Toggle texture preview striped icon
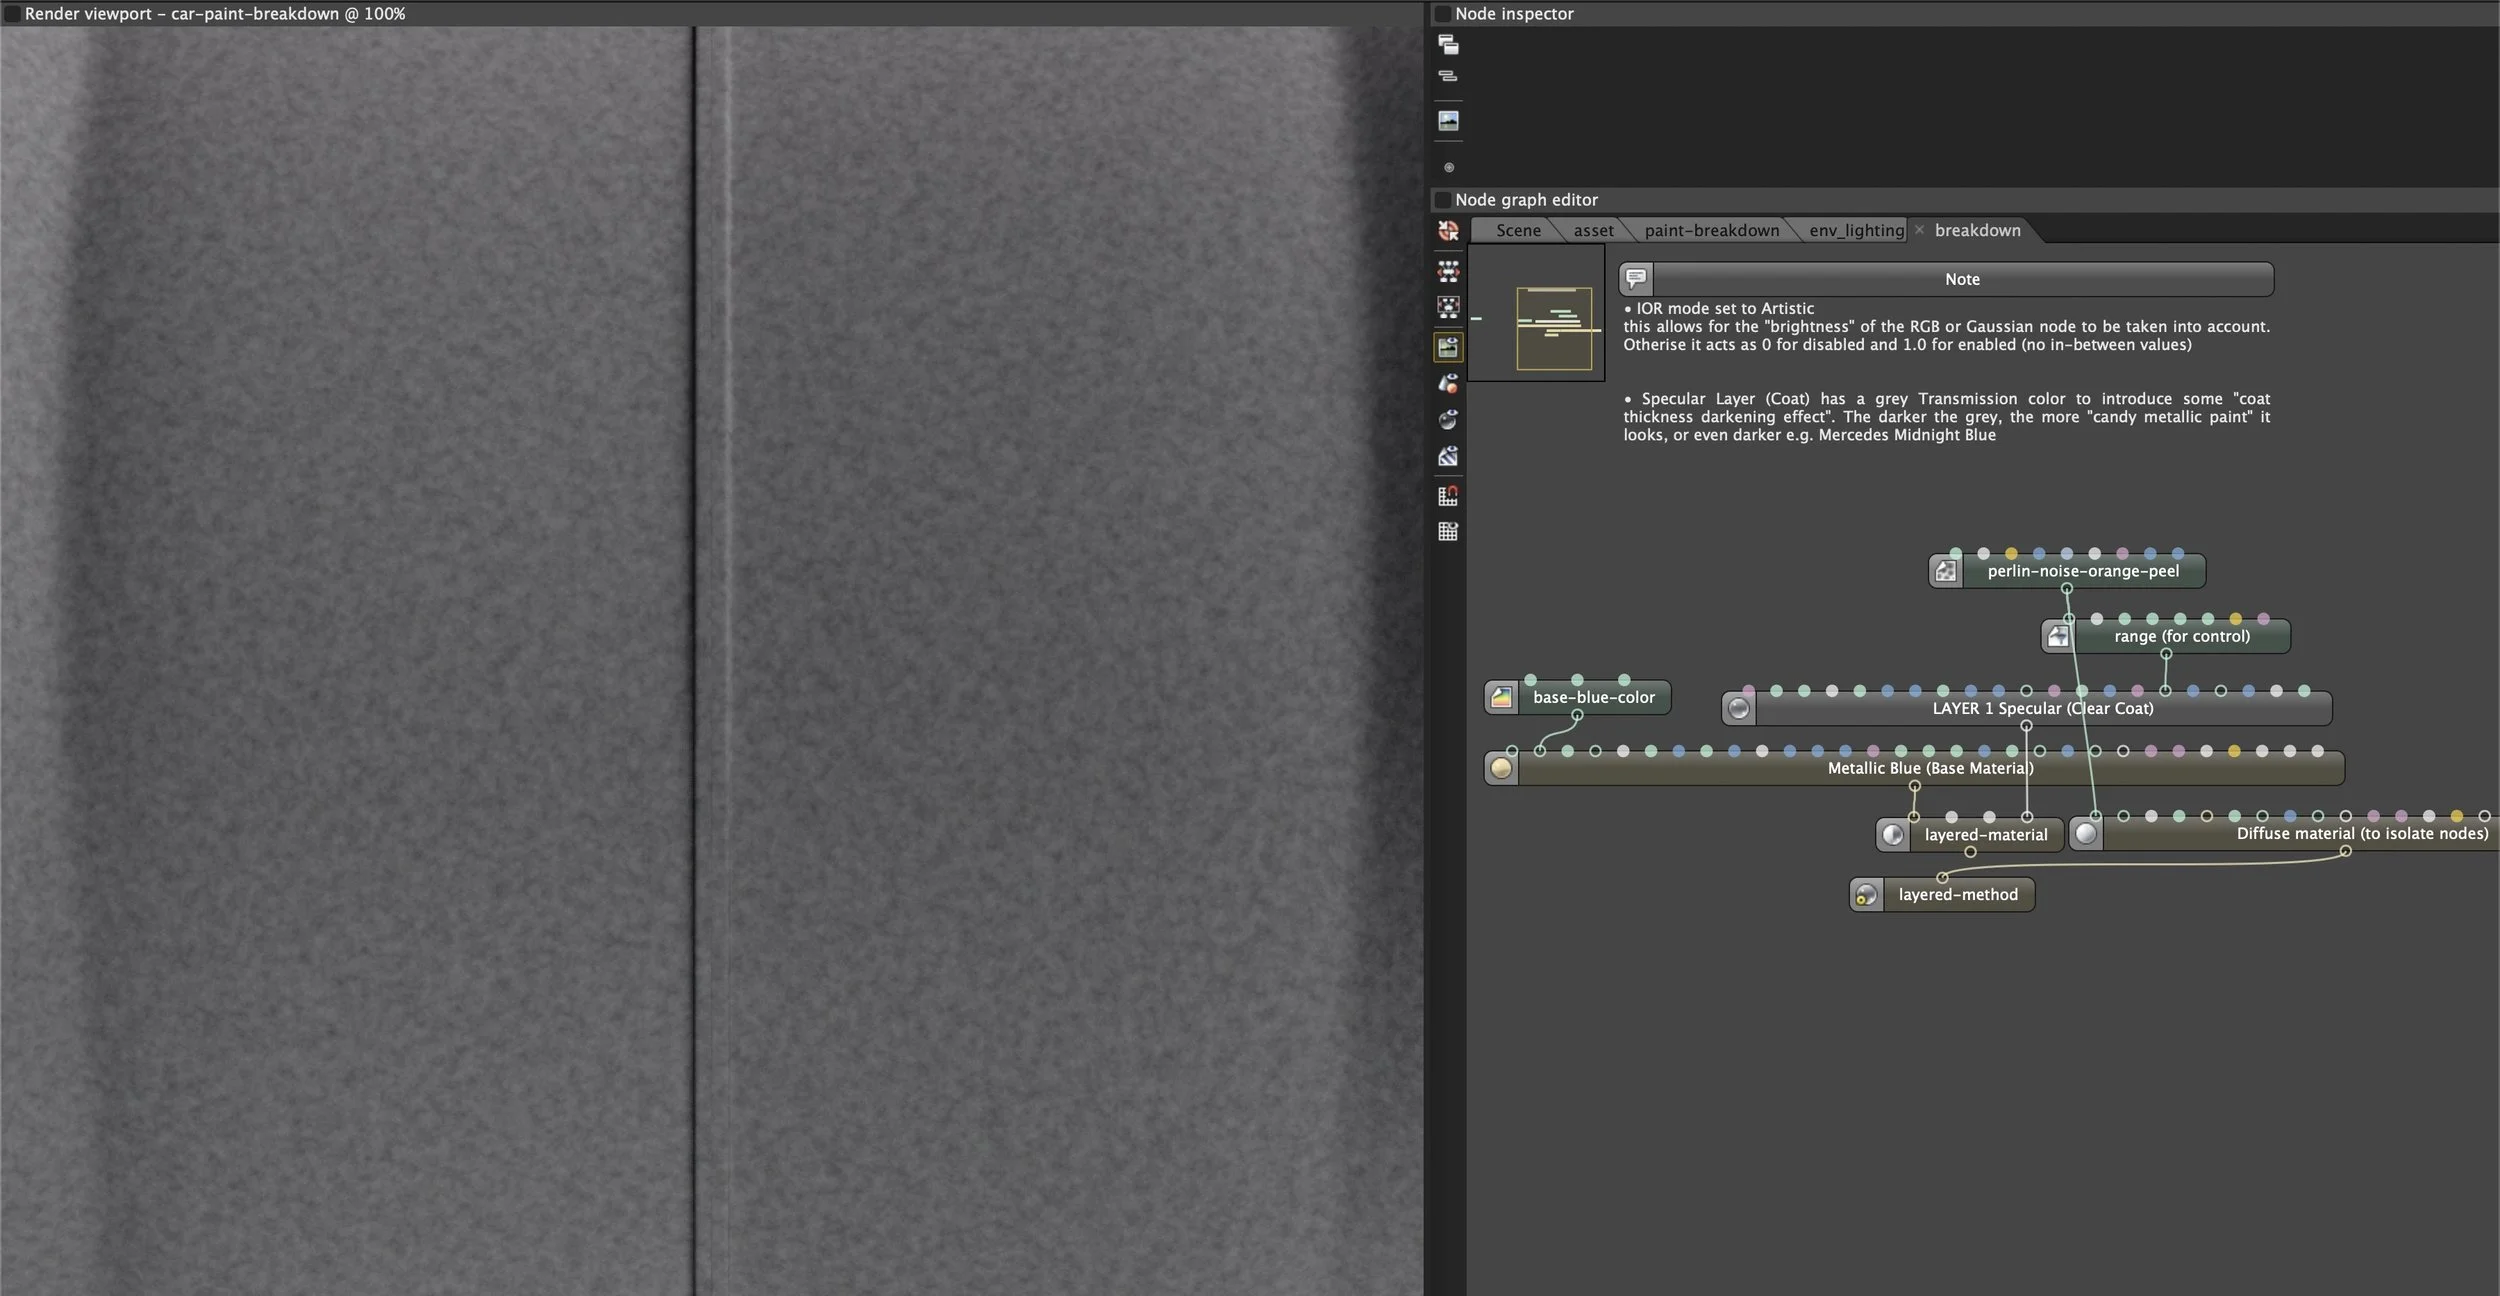The height and width of the screenshot is (1296, 2500). point(1448,457)
